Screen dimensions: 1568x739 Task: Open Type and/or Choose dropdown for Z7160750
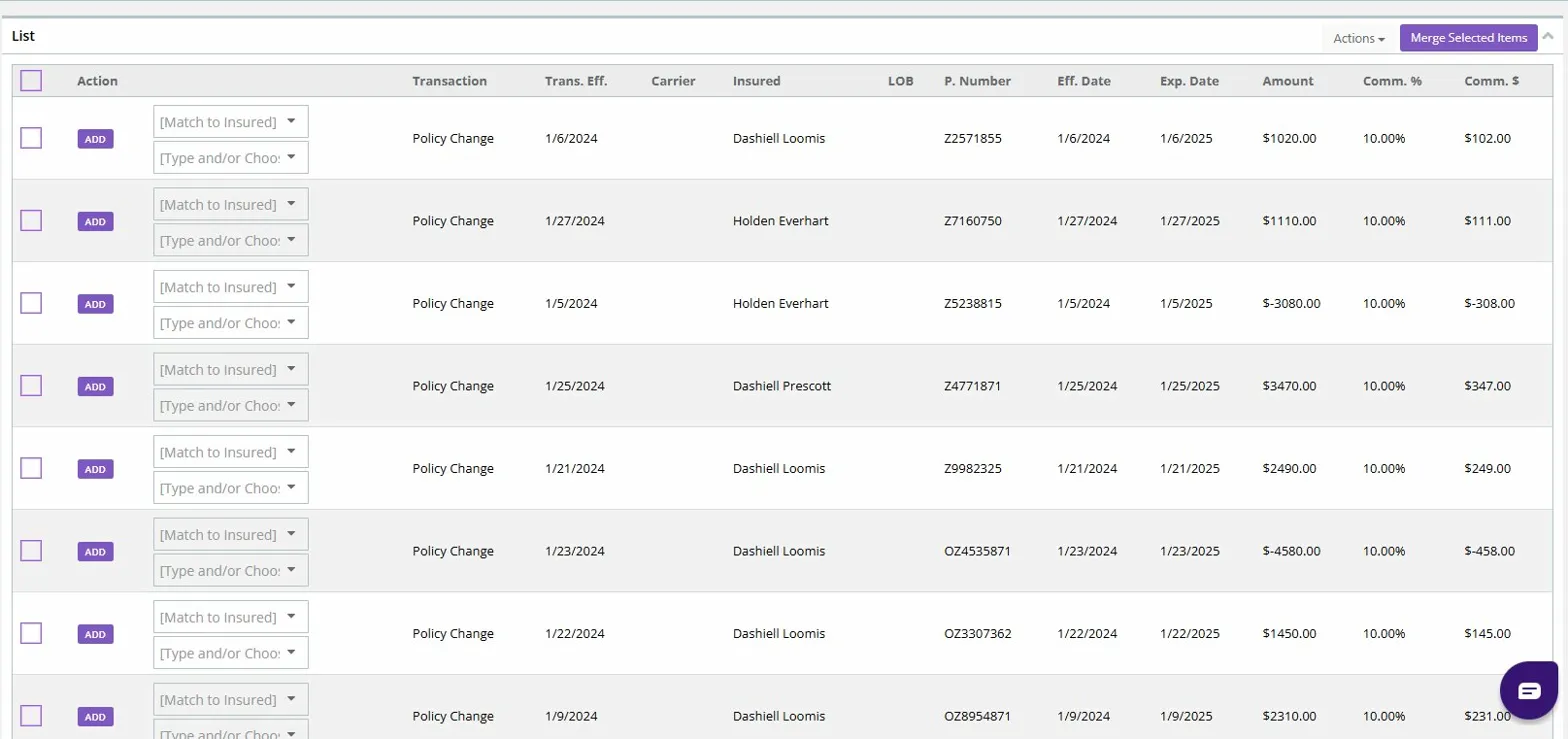click(231, 240)
